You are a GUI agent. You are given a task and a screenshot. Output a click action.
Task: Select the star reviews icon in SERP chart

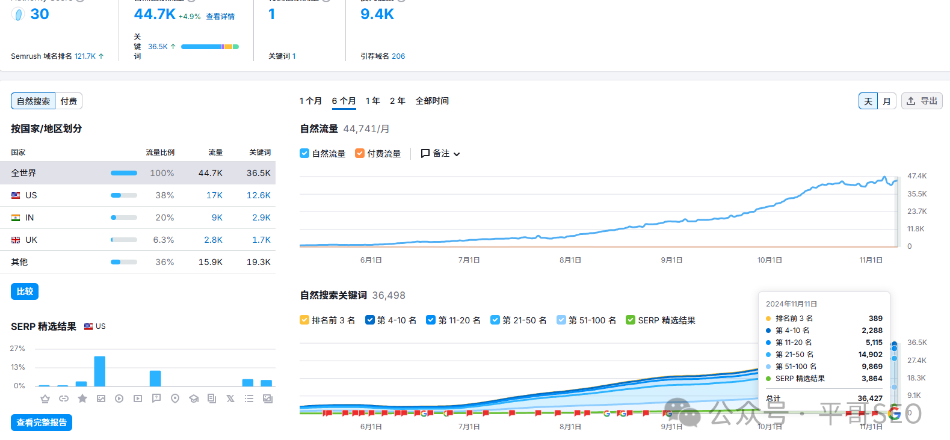pyautogui.click(x=82, y=398)
